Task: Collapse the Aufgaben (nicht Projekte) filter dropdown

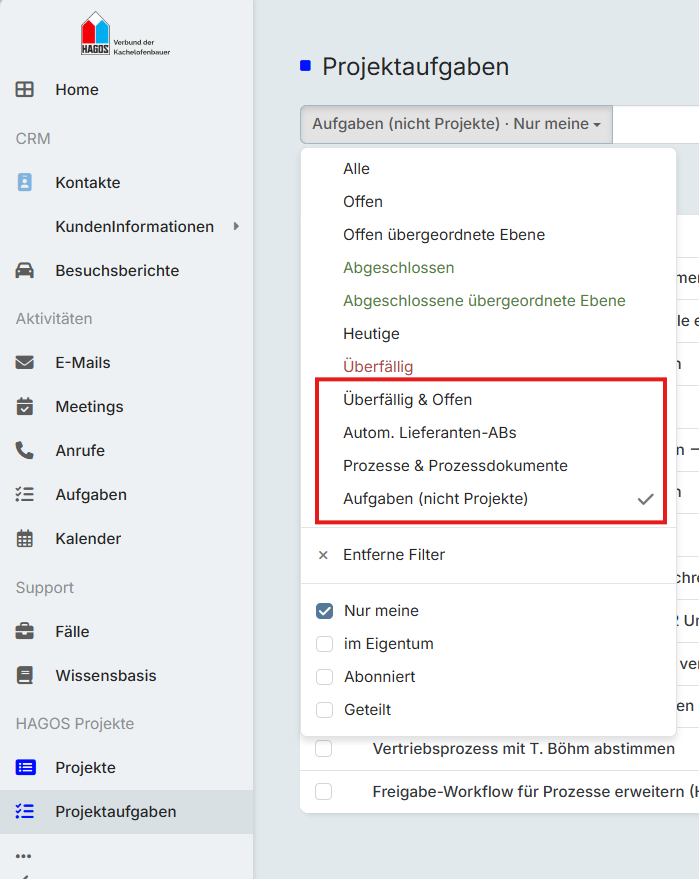Action: click(456, 124)
